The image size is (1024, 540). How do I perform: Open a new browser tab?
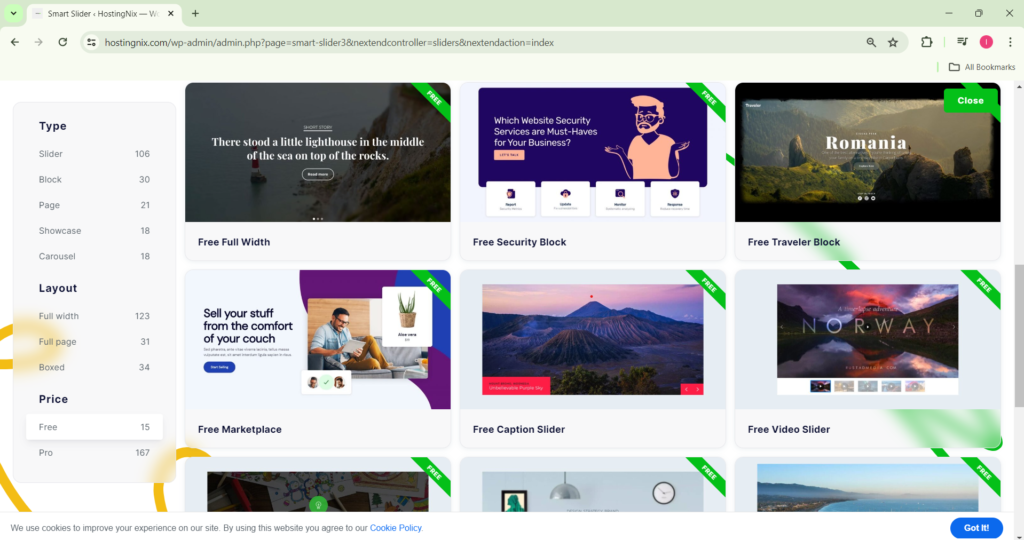click(x=195, y=13)
